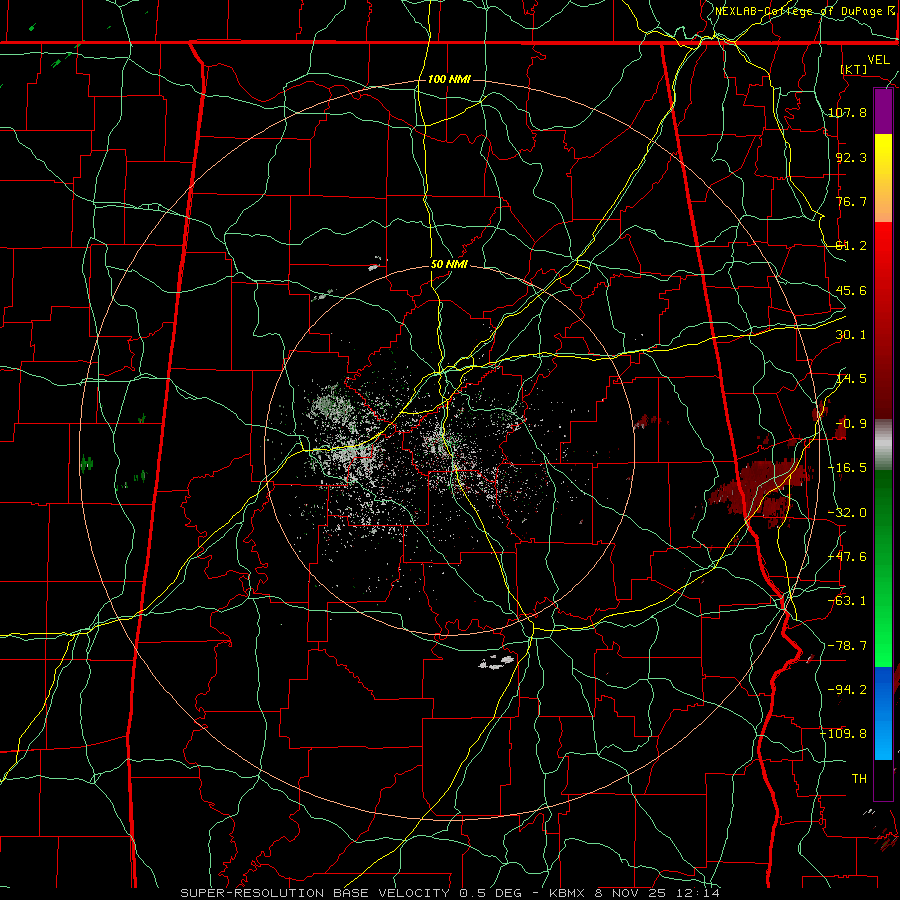This screenshot has width=900, height=900.
Task: Click the -47.6 scale value
Action: coord(848,557)
